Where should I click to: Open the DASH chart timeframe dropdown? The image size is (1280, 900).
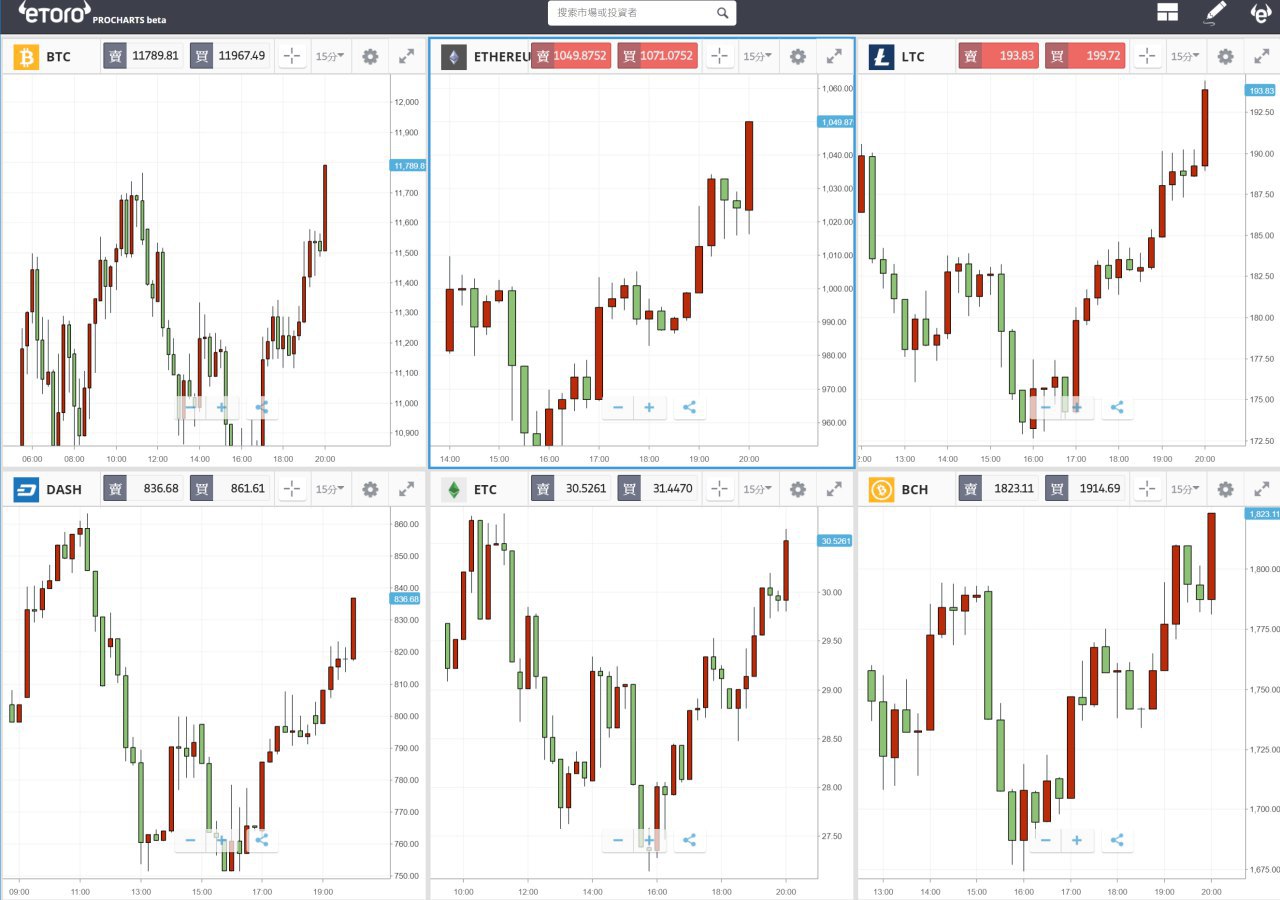(330, 490)
